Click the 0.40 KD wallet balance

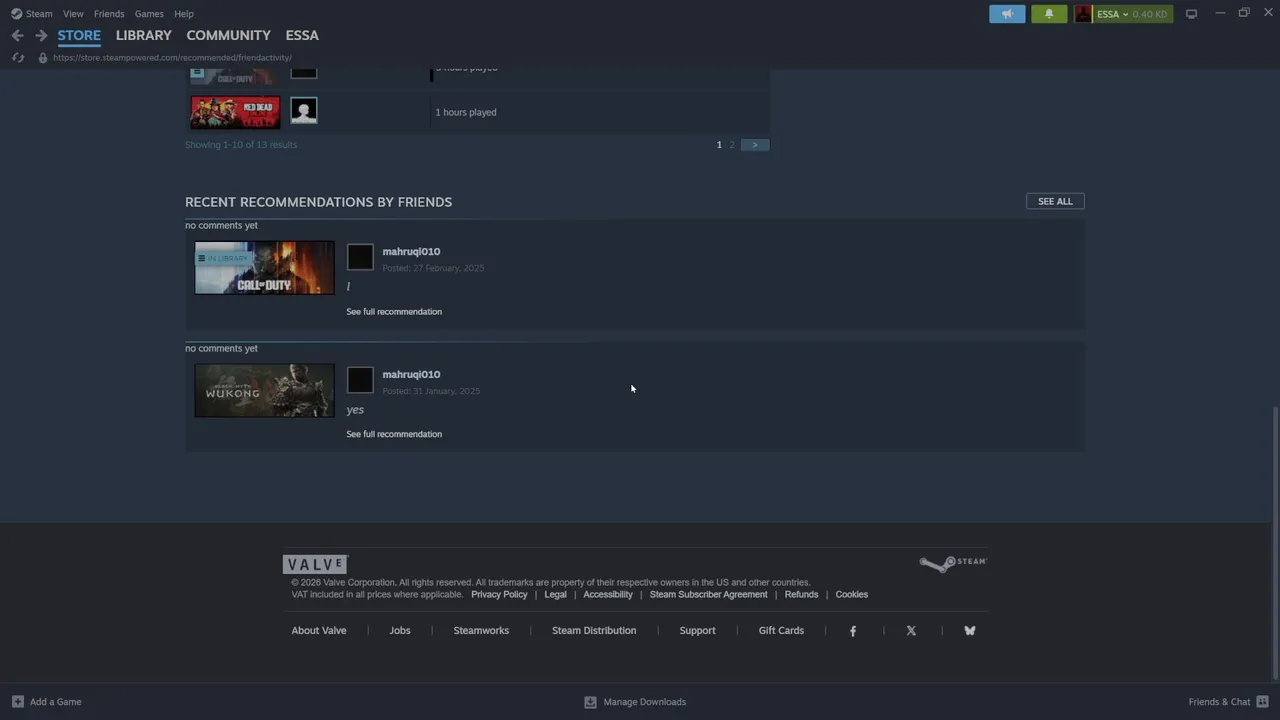click(x=1149, y=14)
